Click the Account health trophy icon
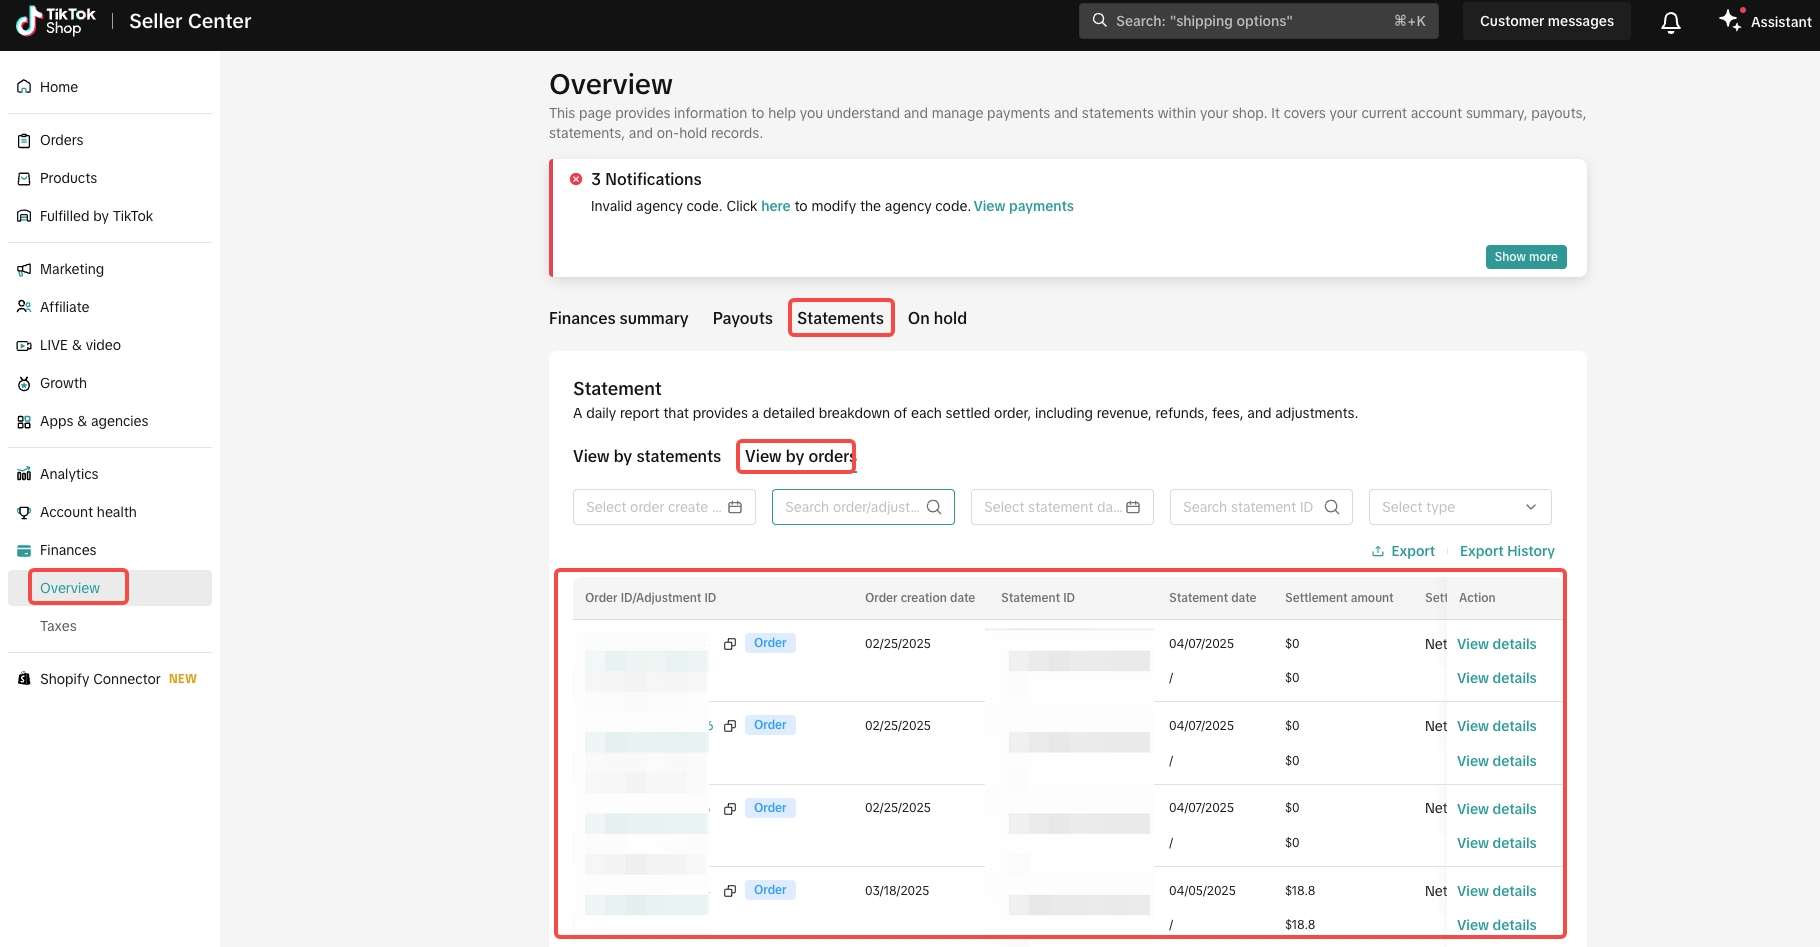Screen dimensions: 1820x947 24,512
